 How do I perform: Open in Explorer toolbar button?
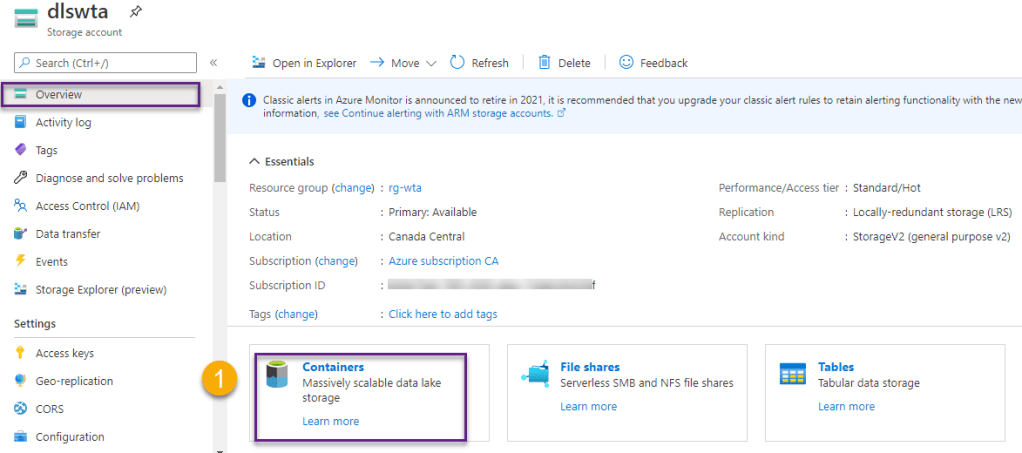click(x=304, y=63)
